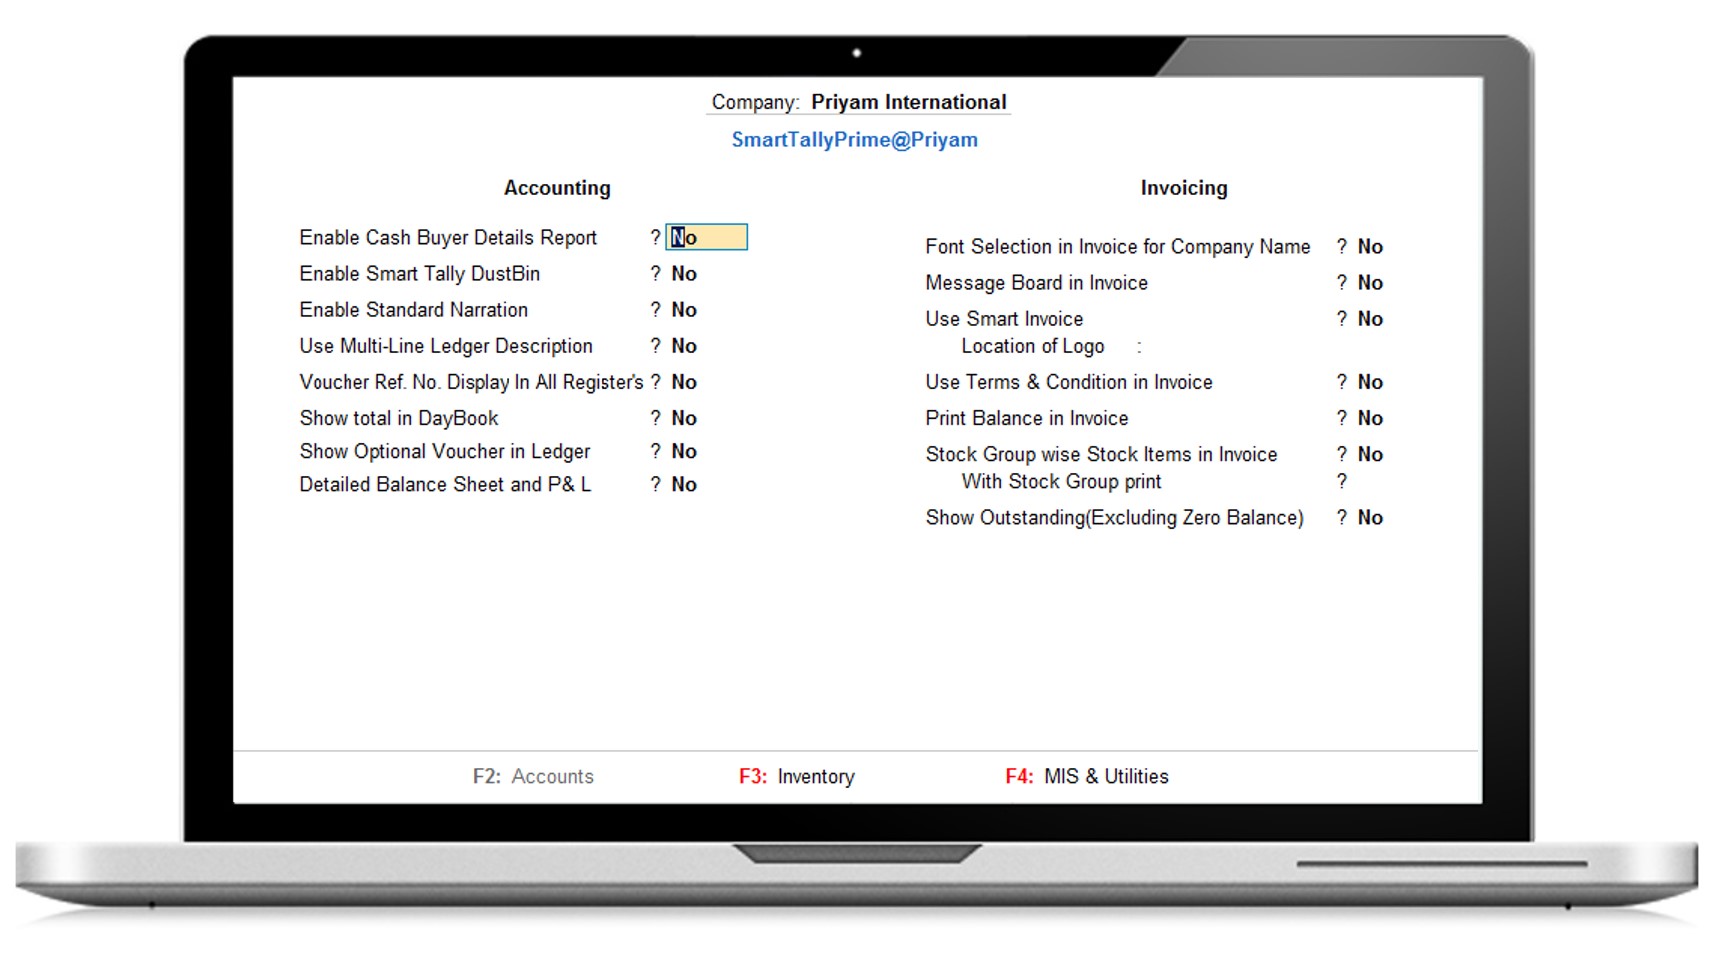Click the Accounting section heading

tap(557, 188)
